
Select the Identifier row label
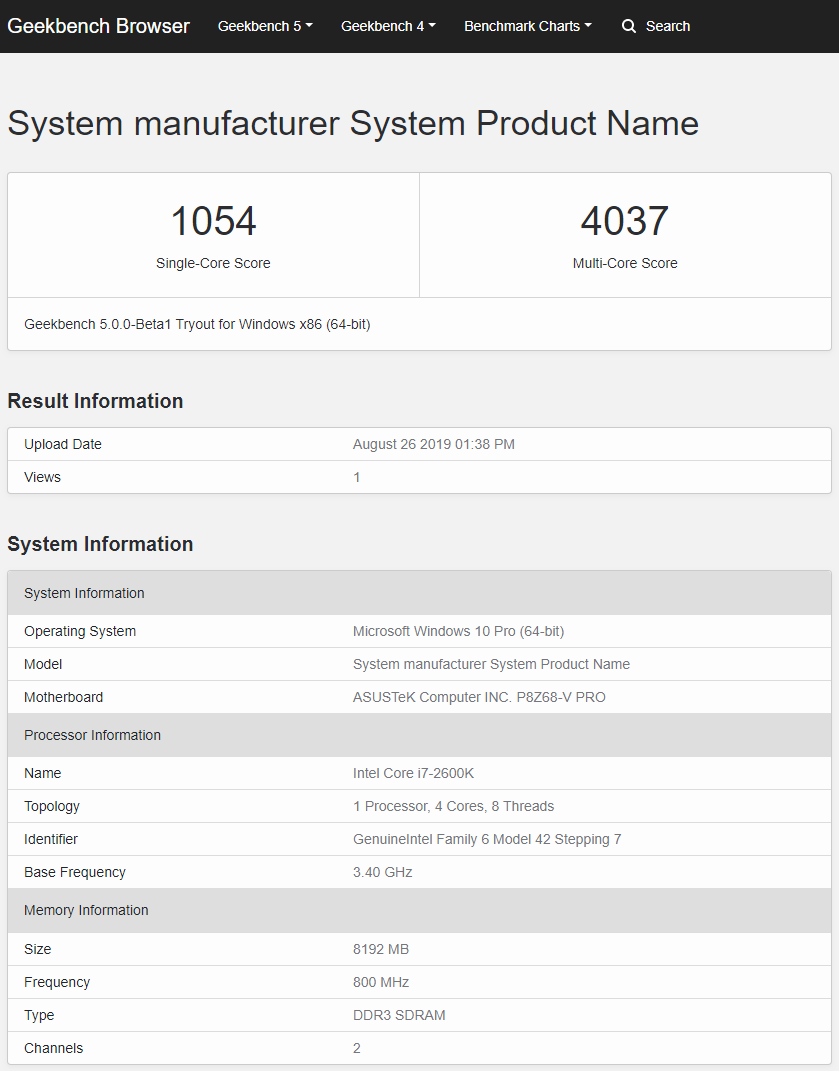(x=51, y=839)
